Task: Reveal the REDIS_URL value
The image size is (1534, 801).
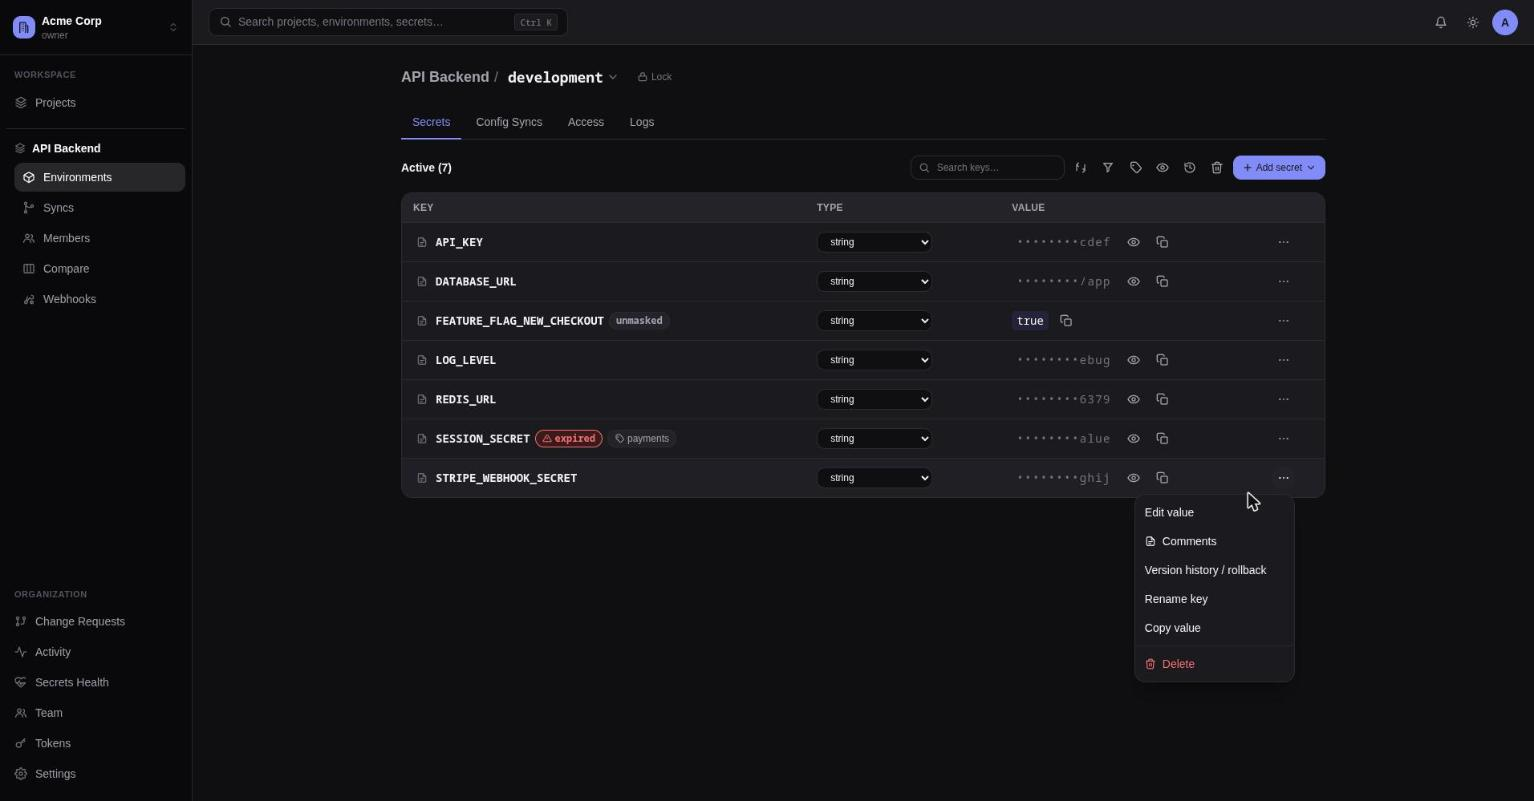Action: 1133,399
